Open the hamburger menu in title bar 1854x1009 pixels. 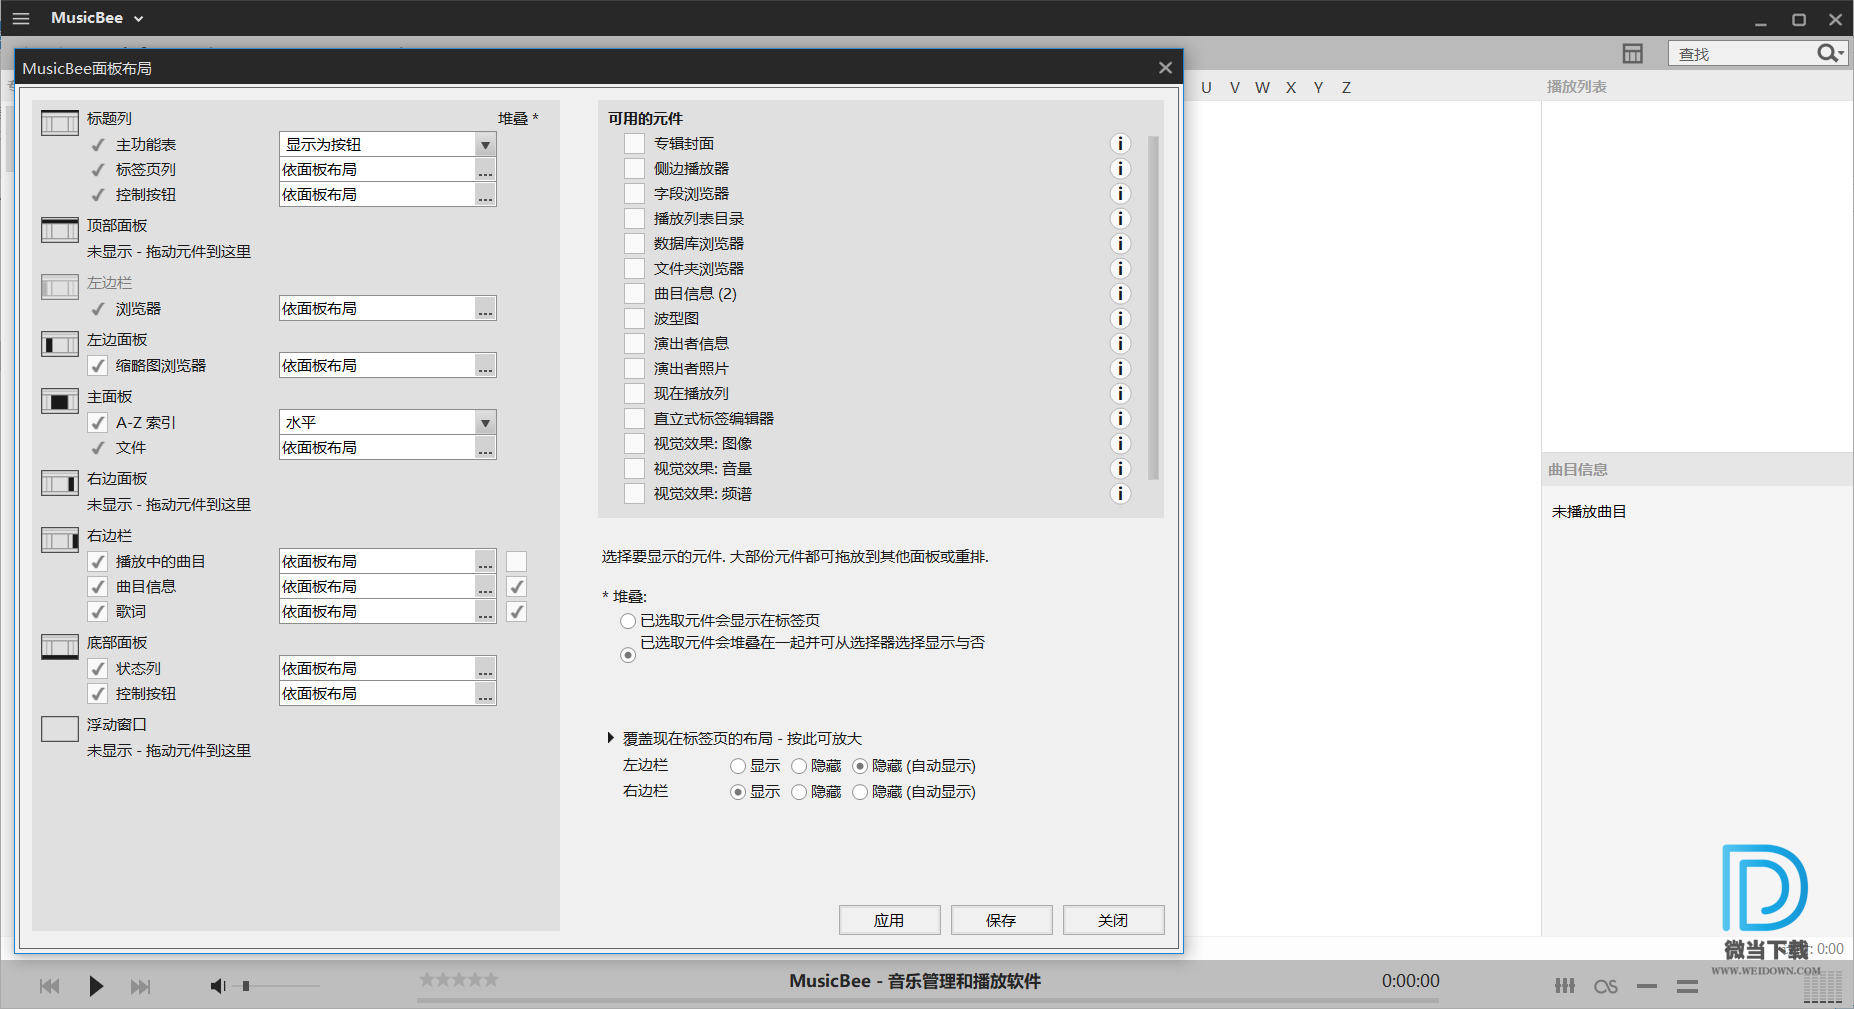click(21, 18)
